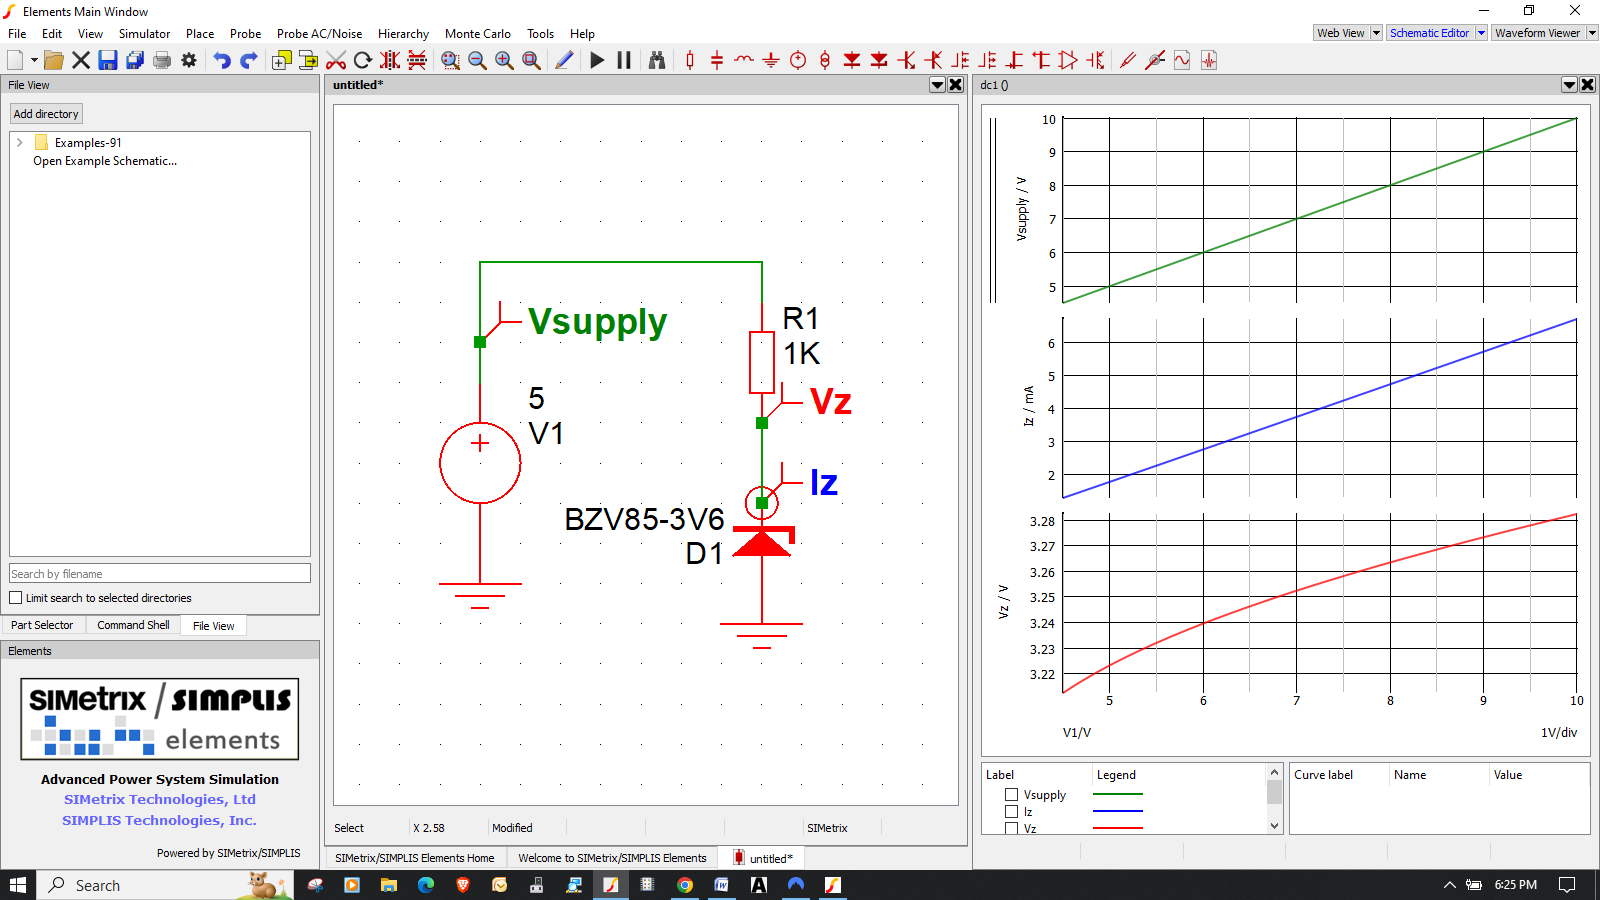Open the dc1 waveform pane dropdown arrow
Image resolution: width=1600 pixels, height=900 pixels.
(x=1569, y=85)
